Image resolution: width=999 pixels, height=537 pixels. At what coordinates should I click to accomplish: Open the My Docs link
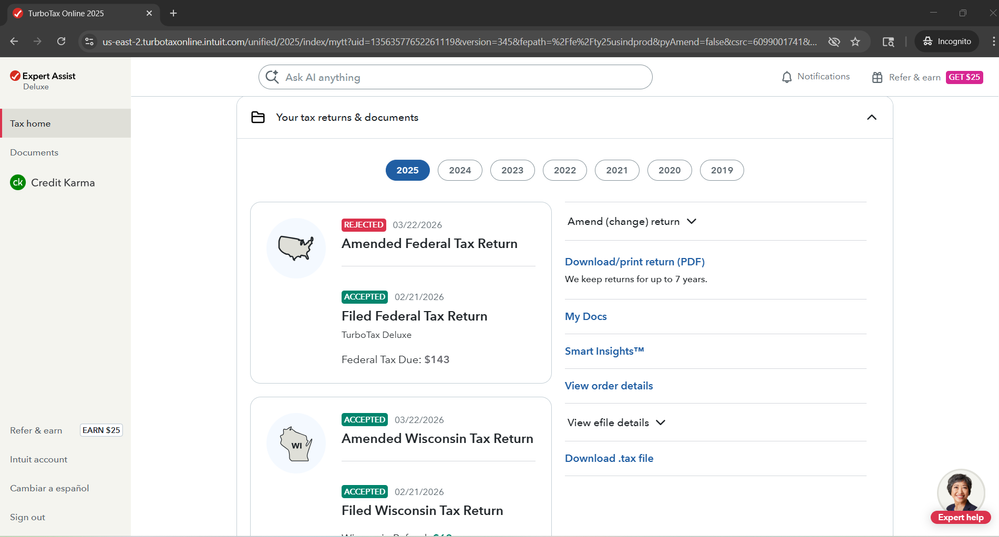click(x=586, y=317)
